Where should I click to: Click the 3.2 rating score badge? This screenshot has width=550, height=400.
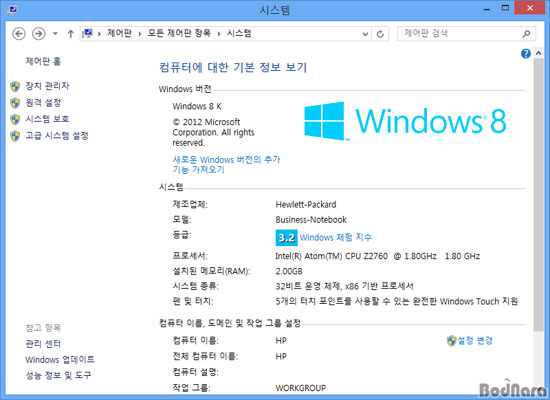[287, 238]
